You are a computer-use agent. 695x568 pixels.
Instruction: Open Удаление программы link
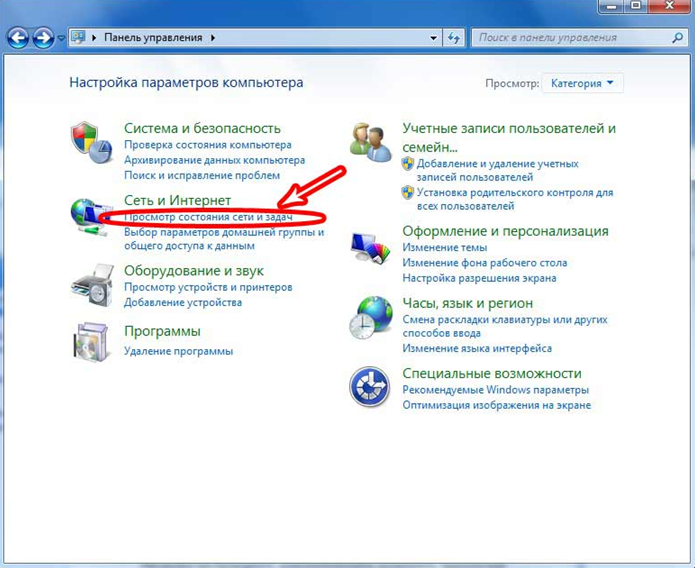(178, 351)
